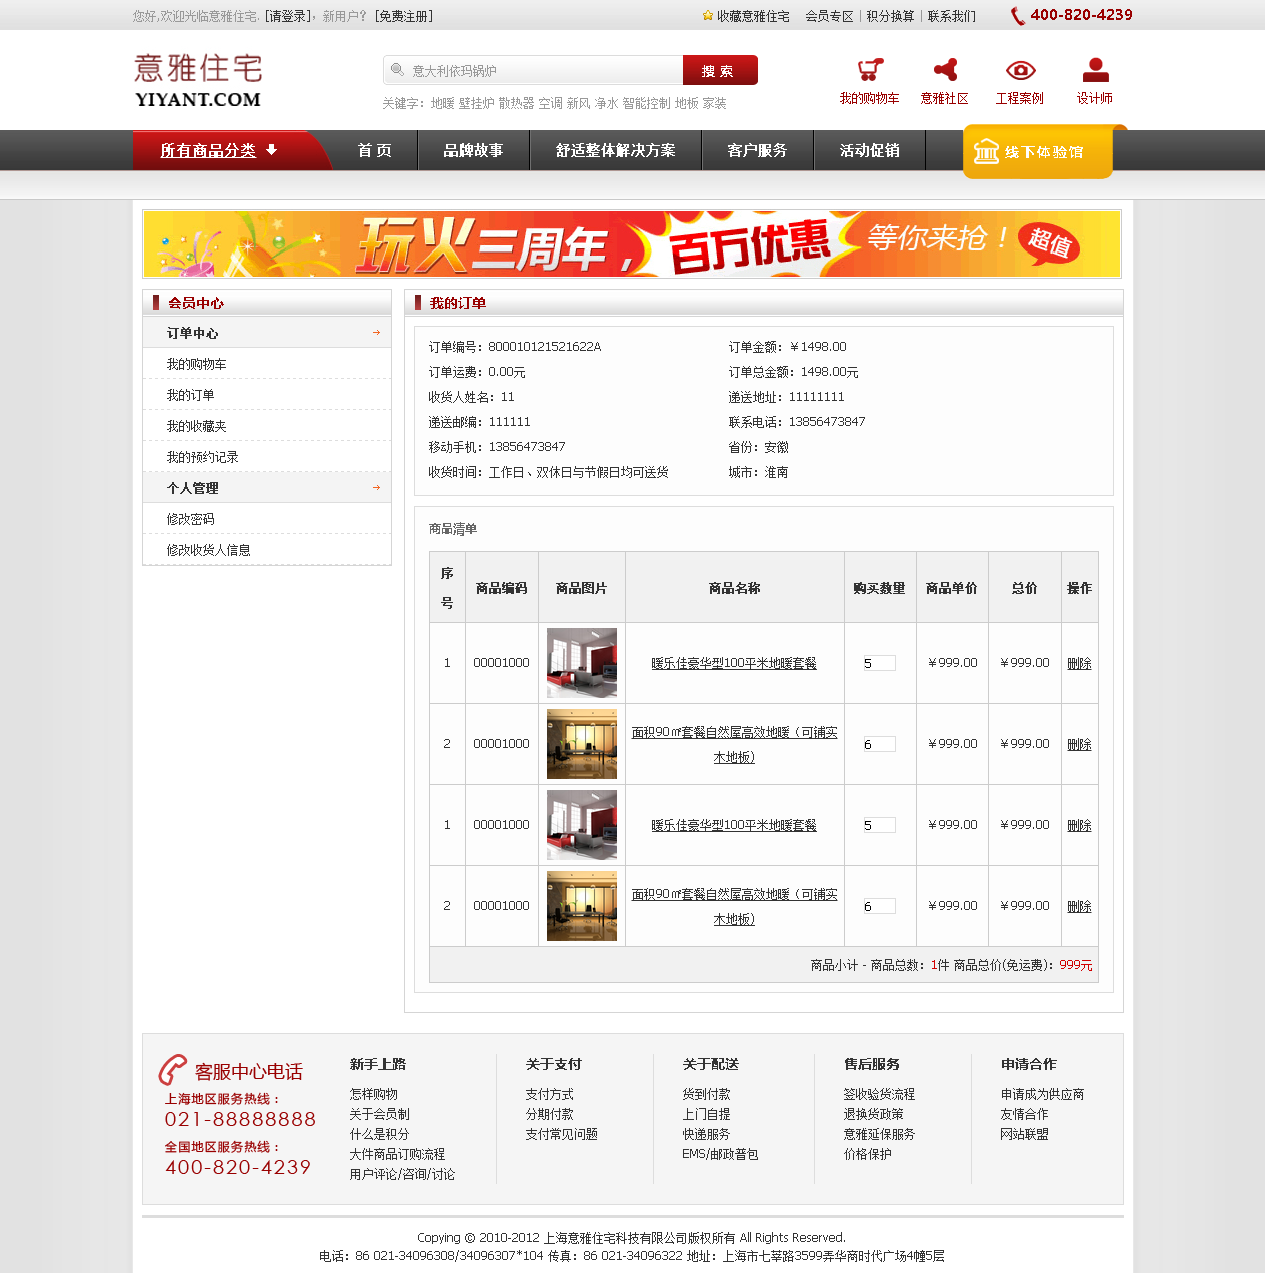Image resolution: width=1265 pixels, height=1273 pixels.
Task: Click 删除 link for first order row
Action: coord(1078,663)
